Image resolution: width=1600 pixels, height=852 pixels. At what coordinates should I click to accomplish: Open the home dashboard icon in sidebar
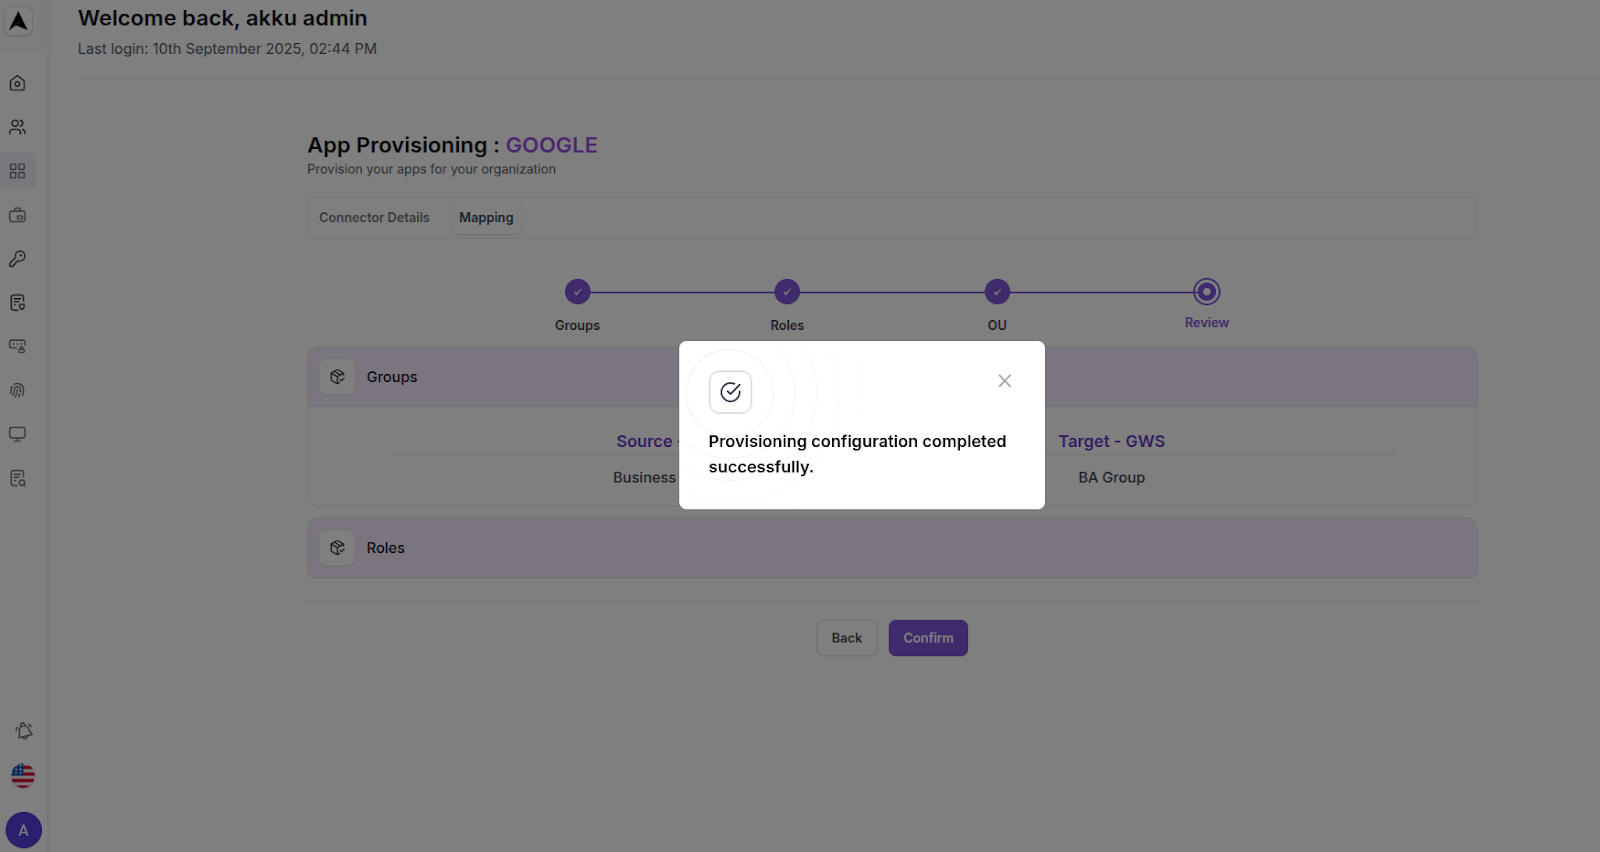point(17,83)
